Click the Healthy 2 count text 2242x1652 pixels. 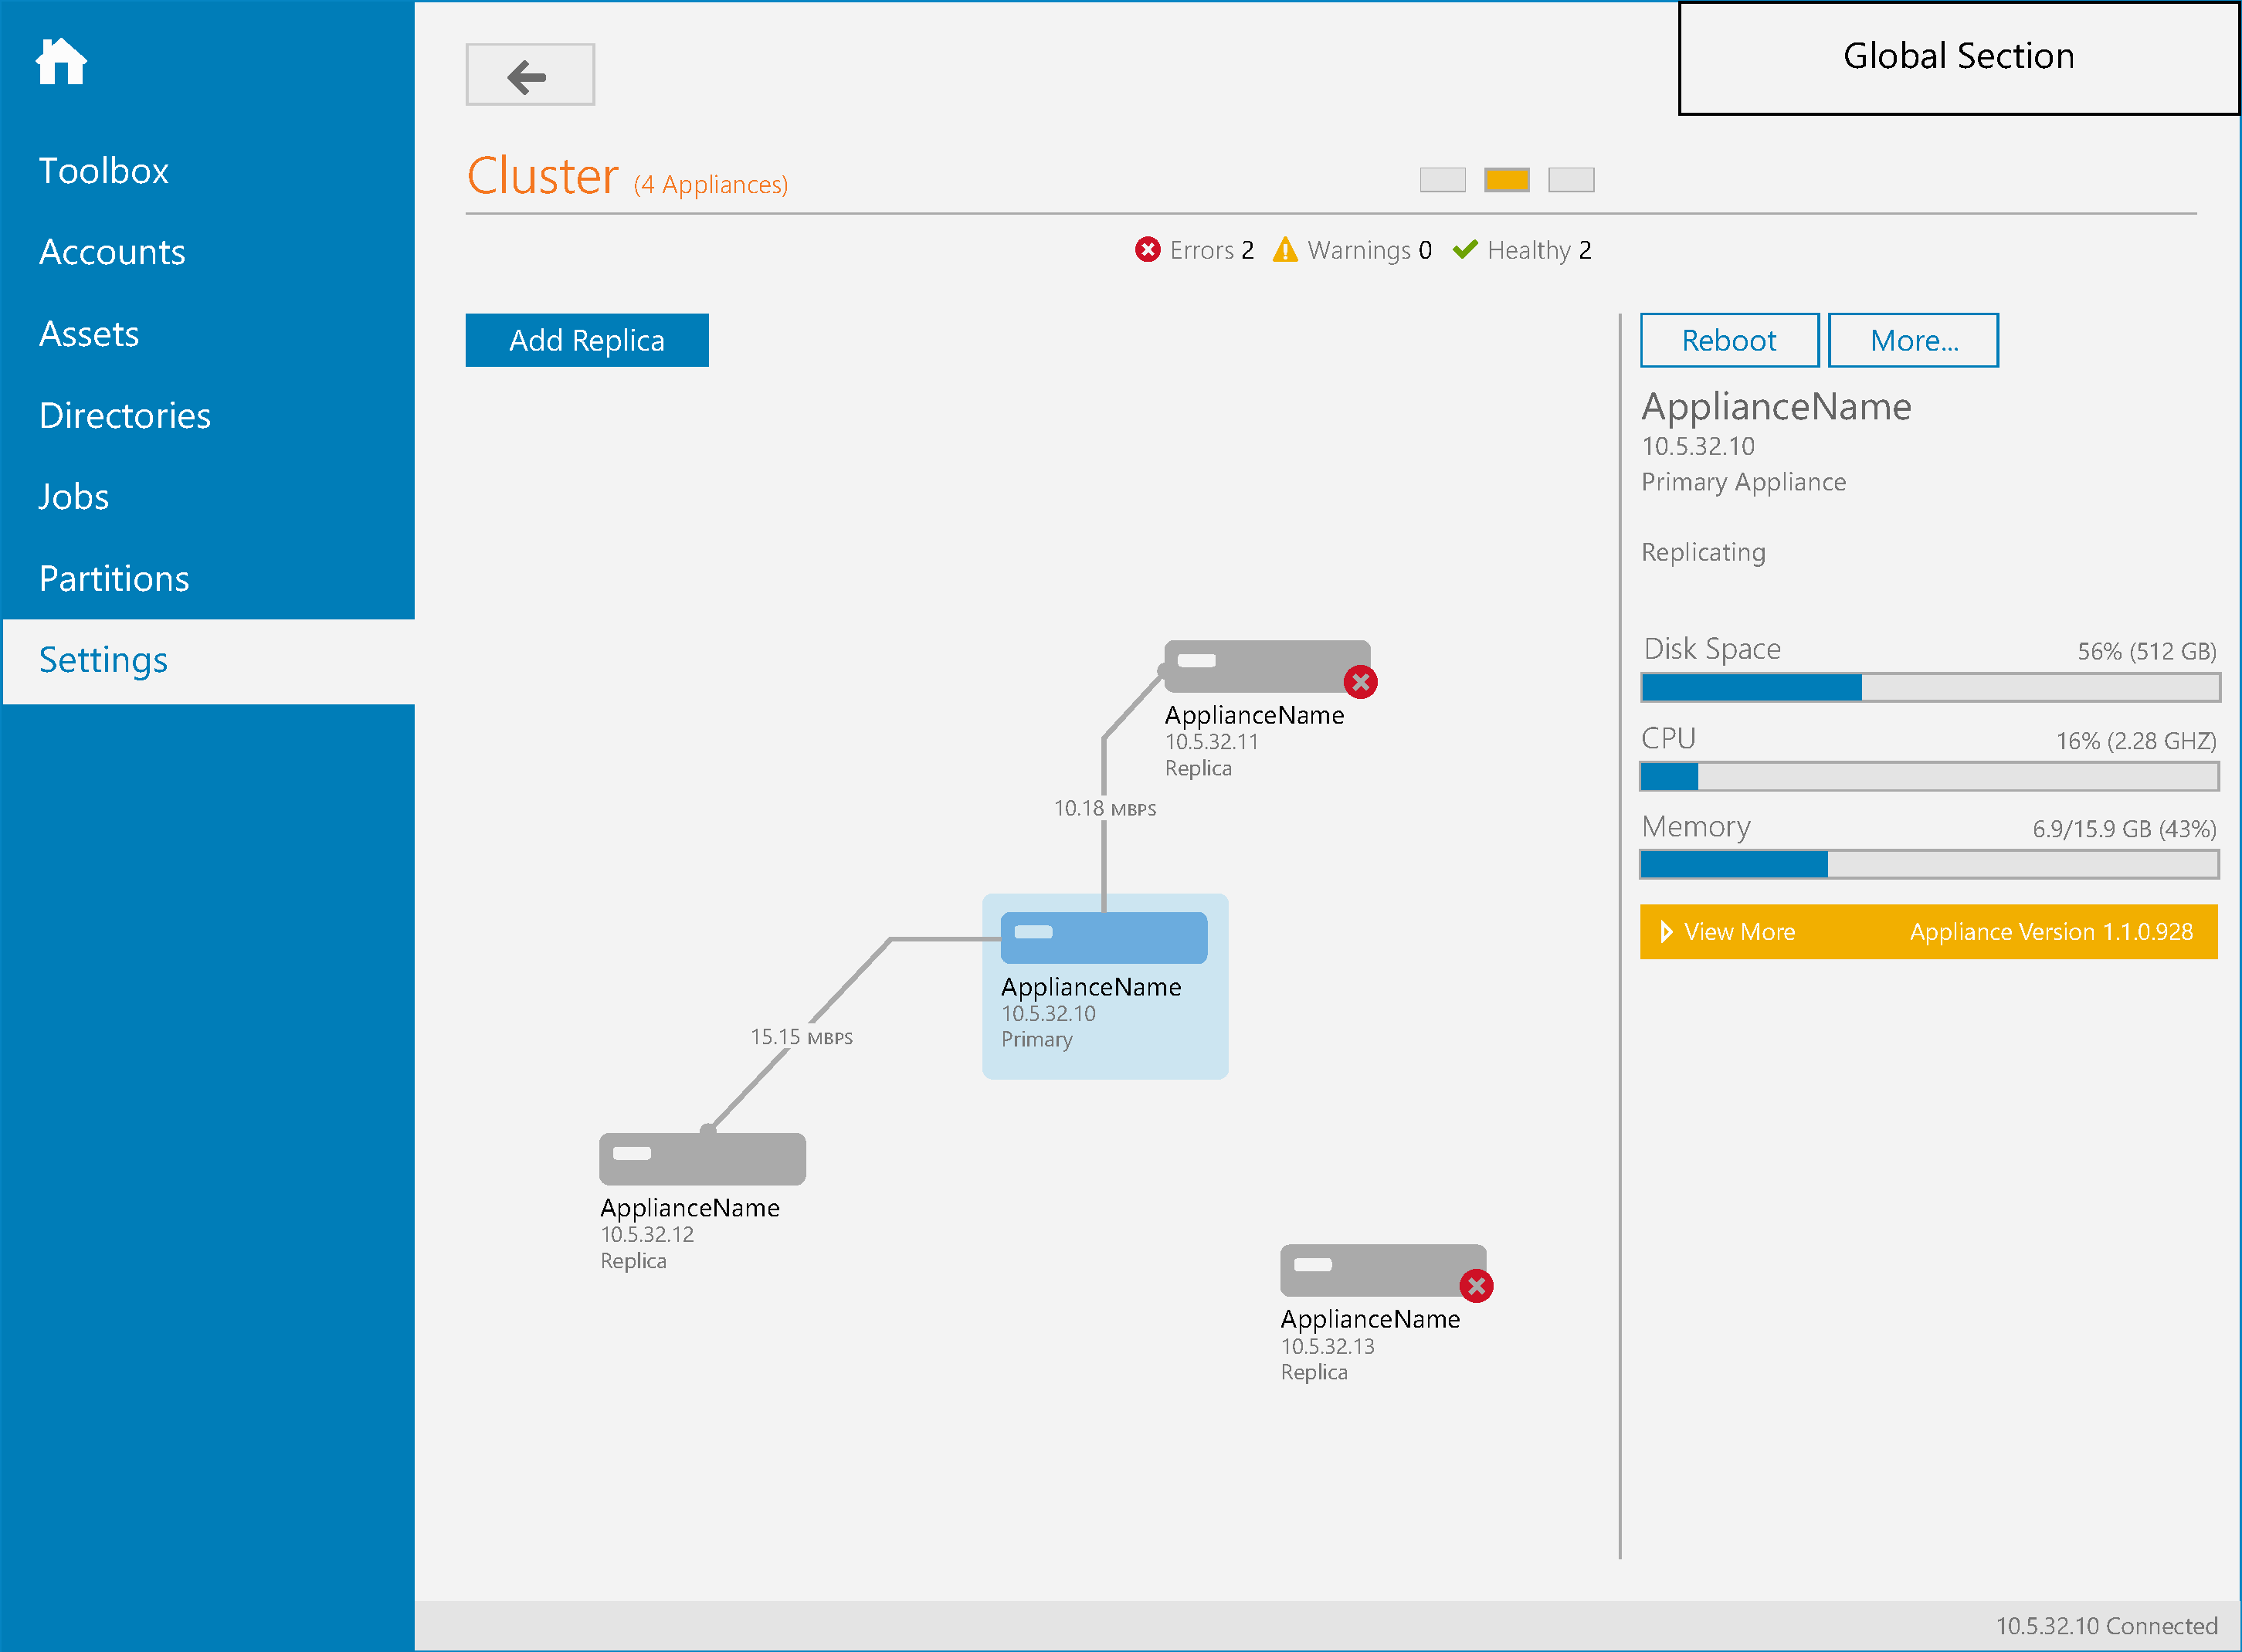1539,250
